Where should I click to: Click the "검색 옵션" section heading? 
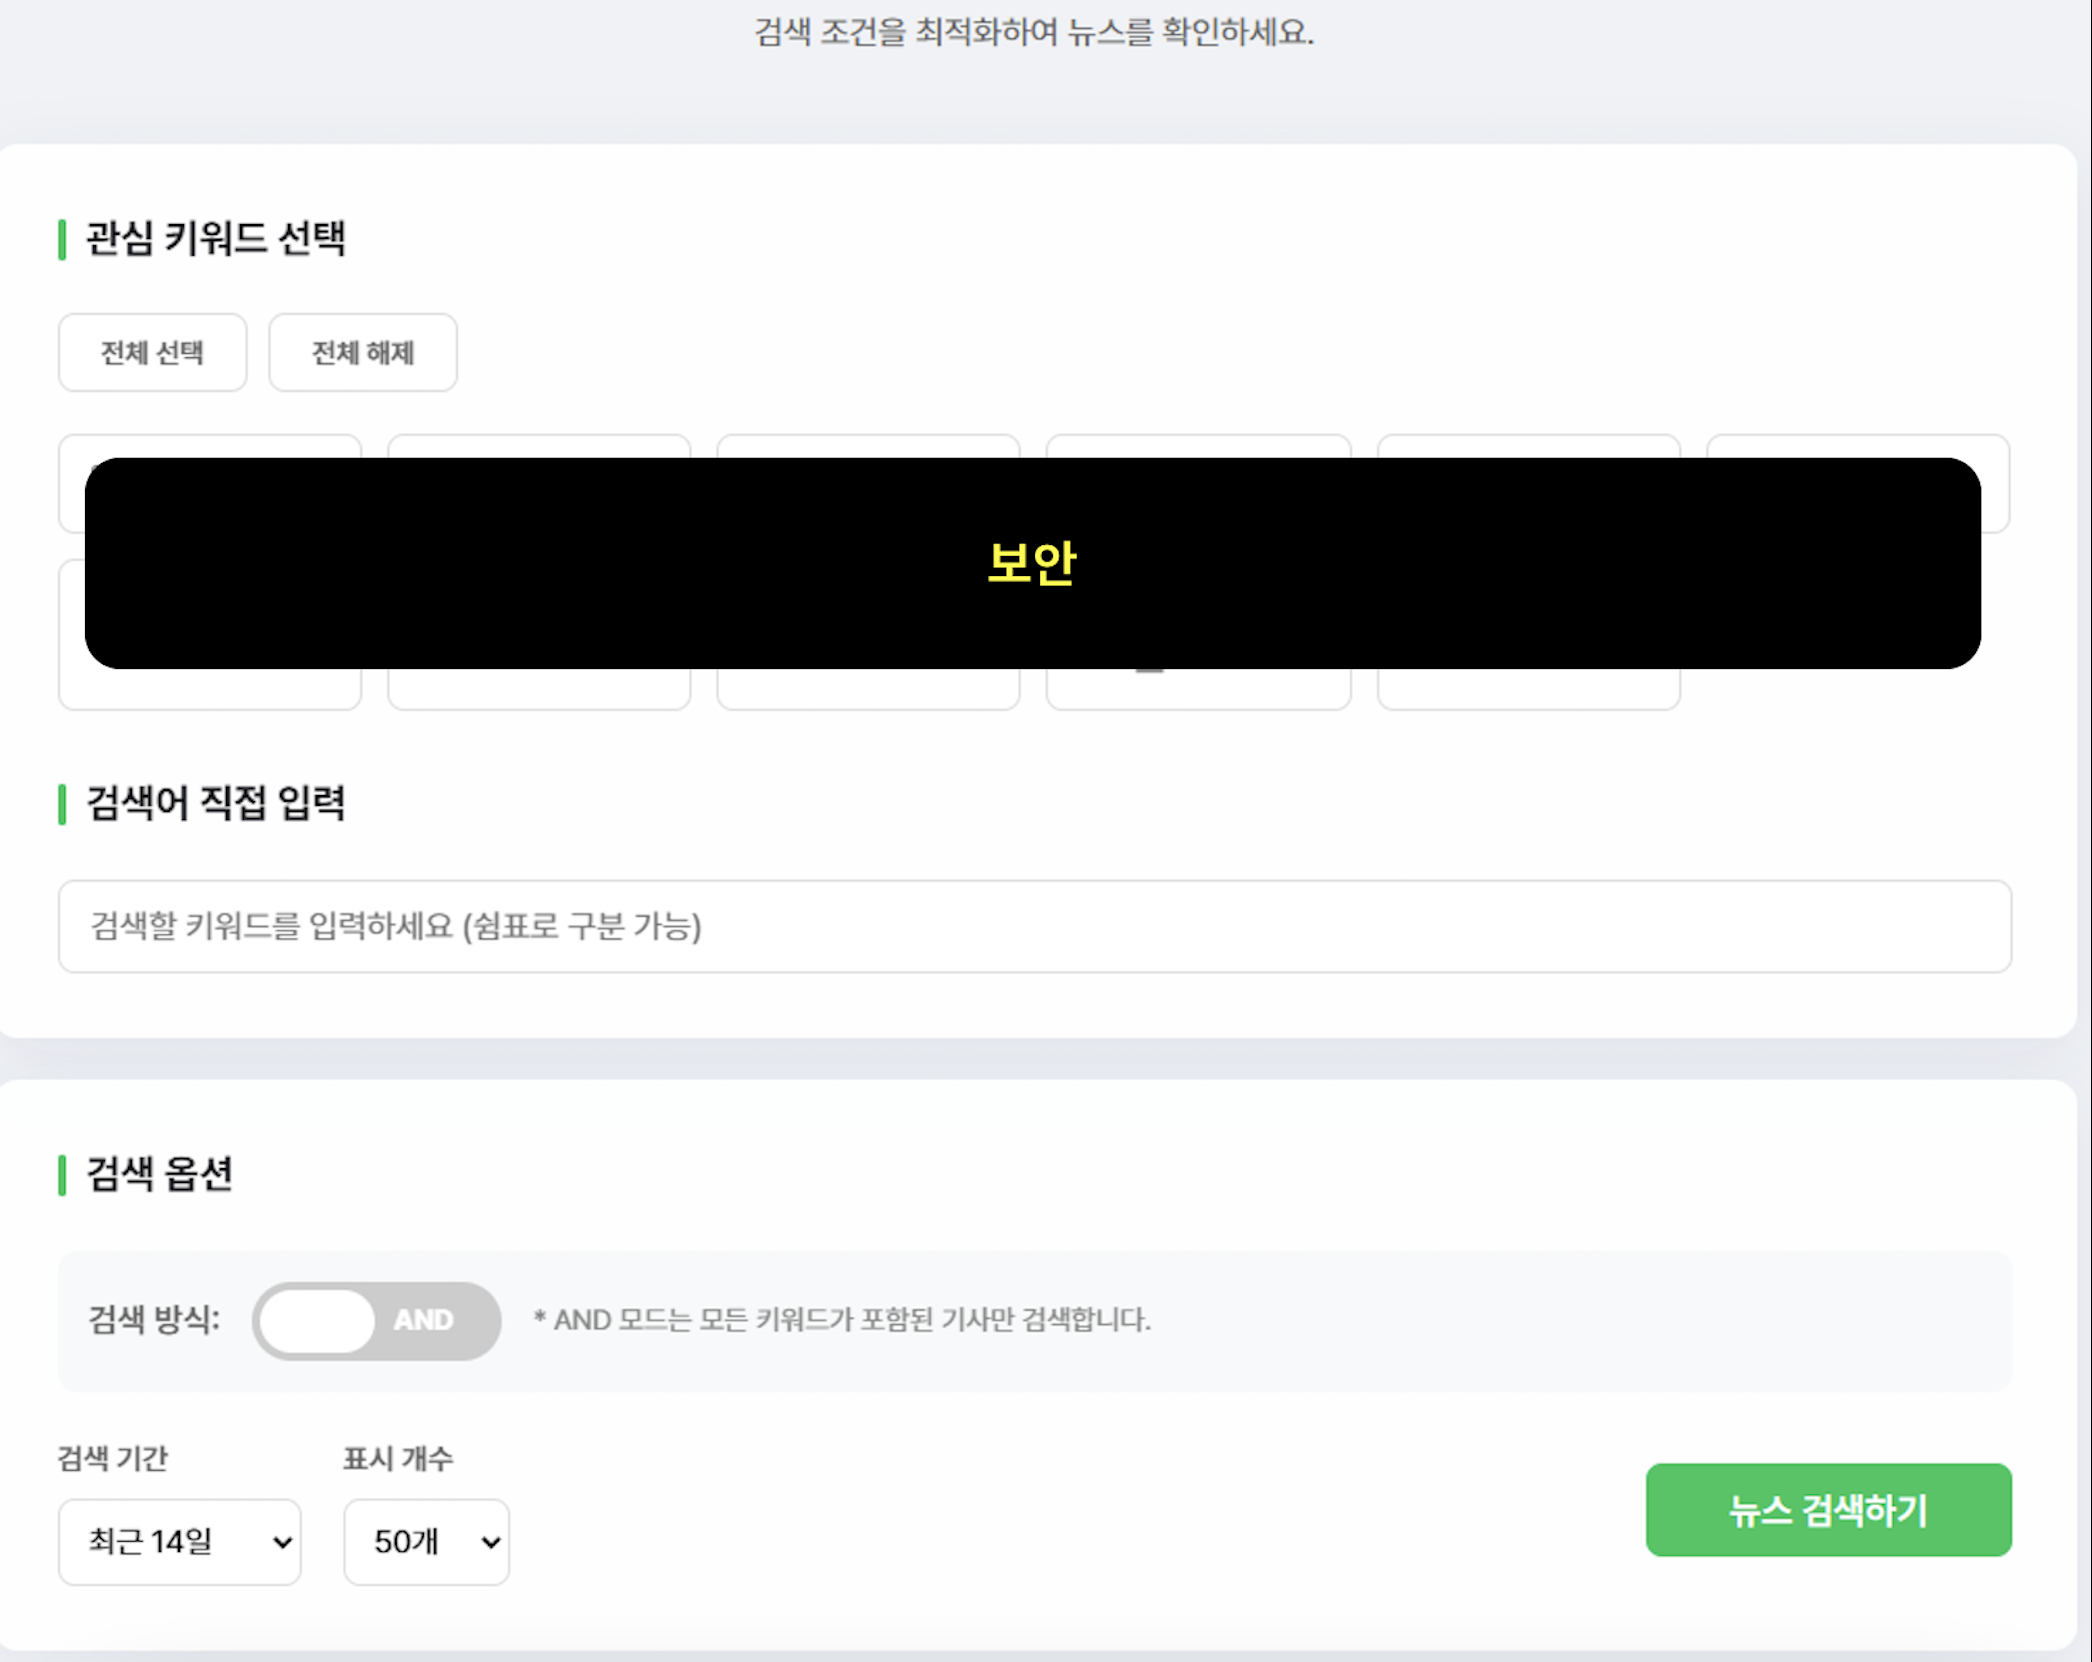click(x=159, y=1174)
